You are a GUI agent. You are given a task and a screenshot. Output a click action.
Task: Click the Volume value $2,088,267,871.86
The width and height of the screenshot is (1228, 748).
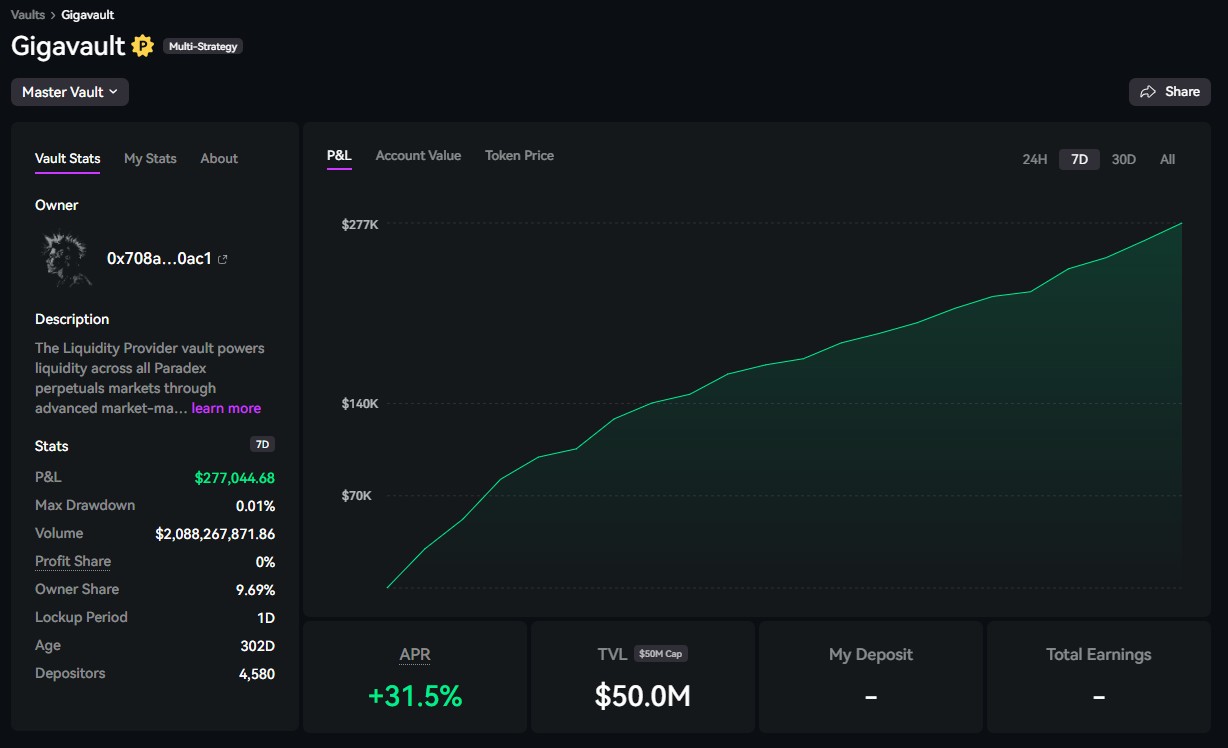pos(215,534)
